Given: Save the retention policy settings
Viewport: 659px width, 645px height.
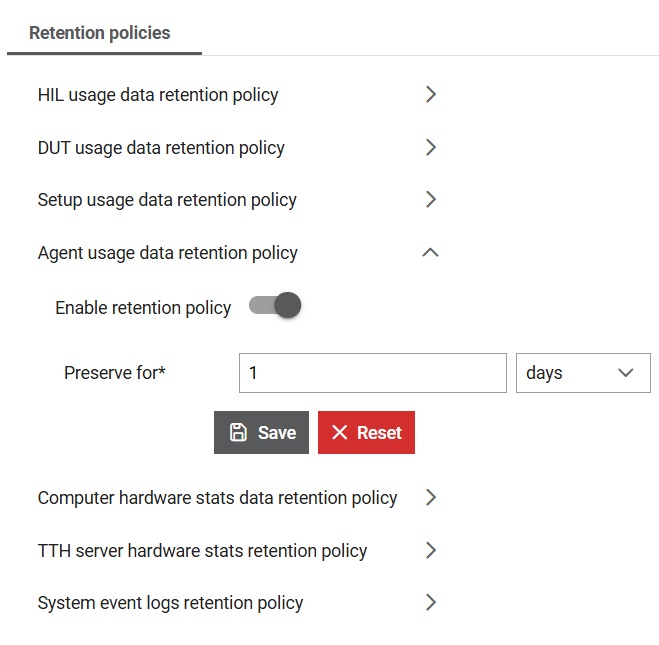Looking at the screenshot, I should 261,432.
